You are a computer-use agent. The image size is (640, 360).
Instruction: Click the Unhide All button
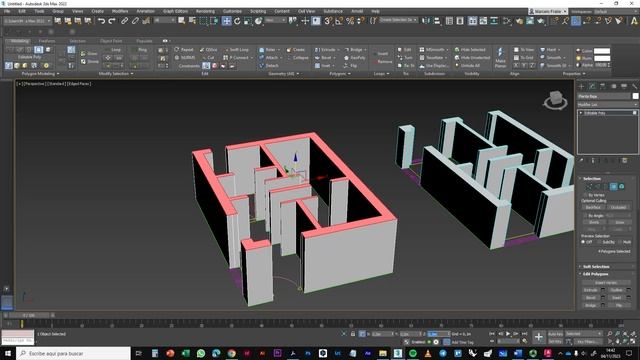(x=467, y=66)
